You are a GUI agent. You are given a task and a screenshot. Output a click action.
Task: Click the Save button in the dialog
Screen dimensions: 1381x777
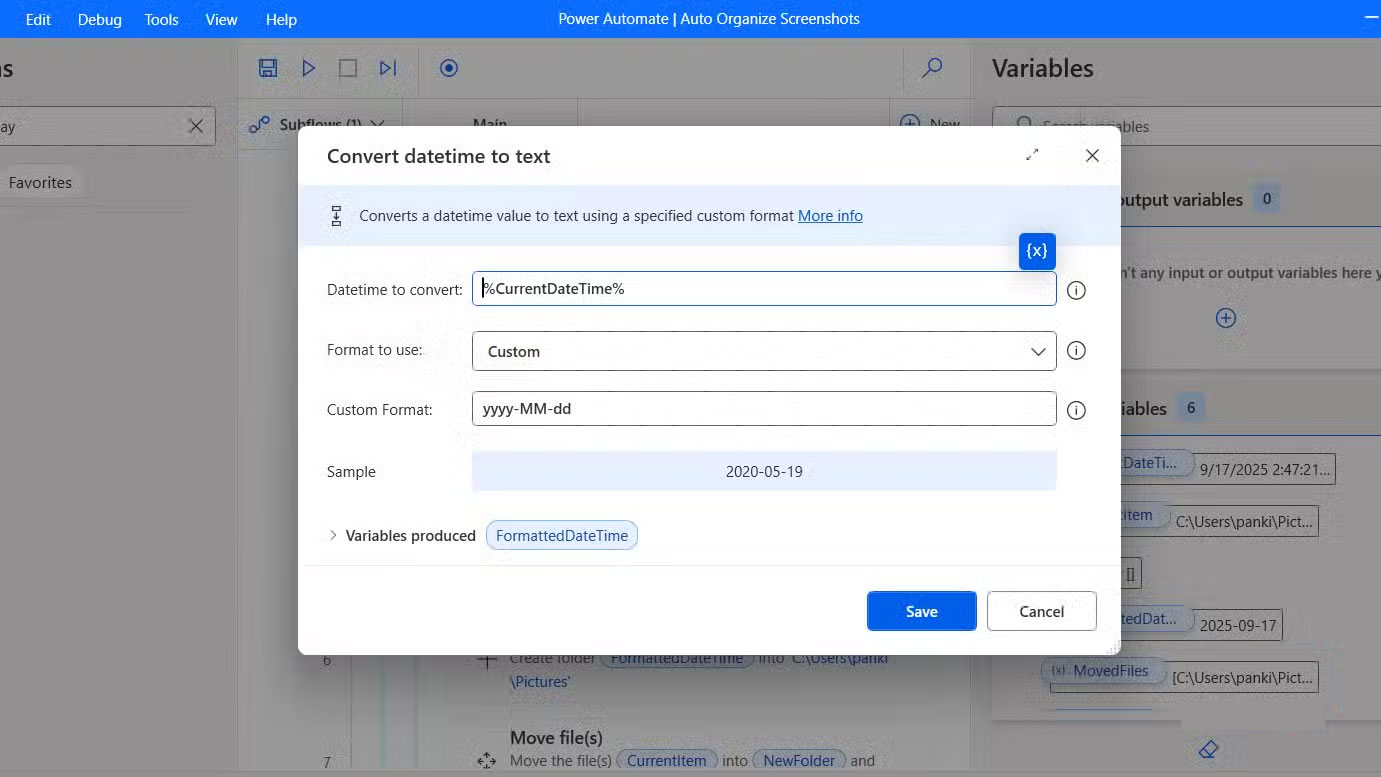coord(921,611)
